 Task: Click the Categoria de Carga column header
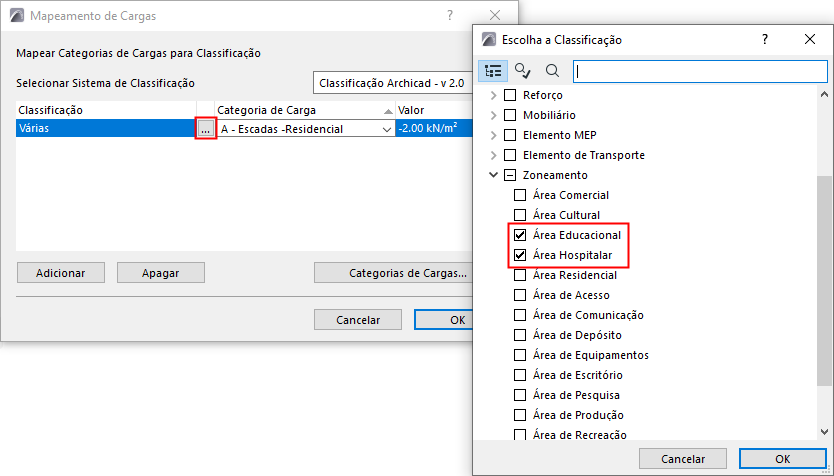pos(300,110)
